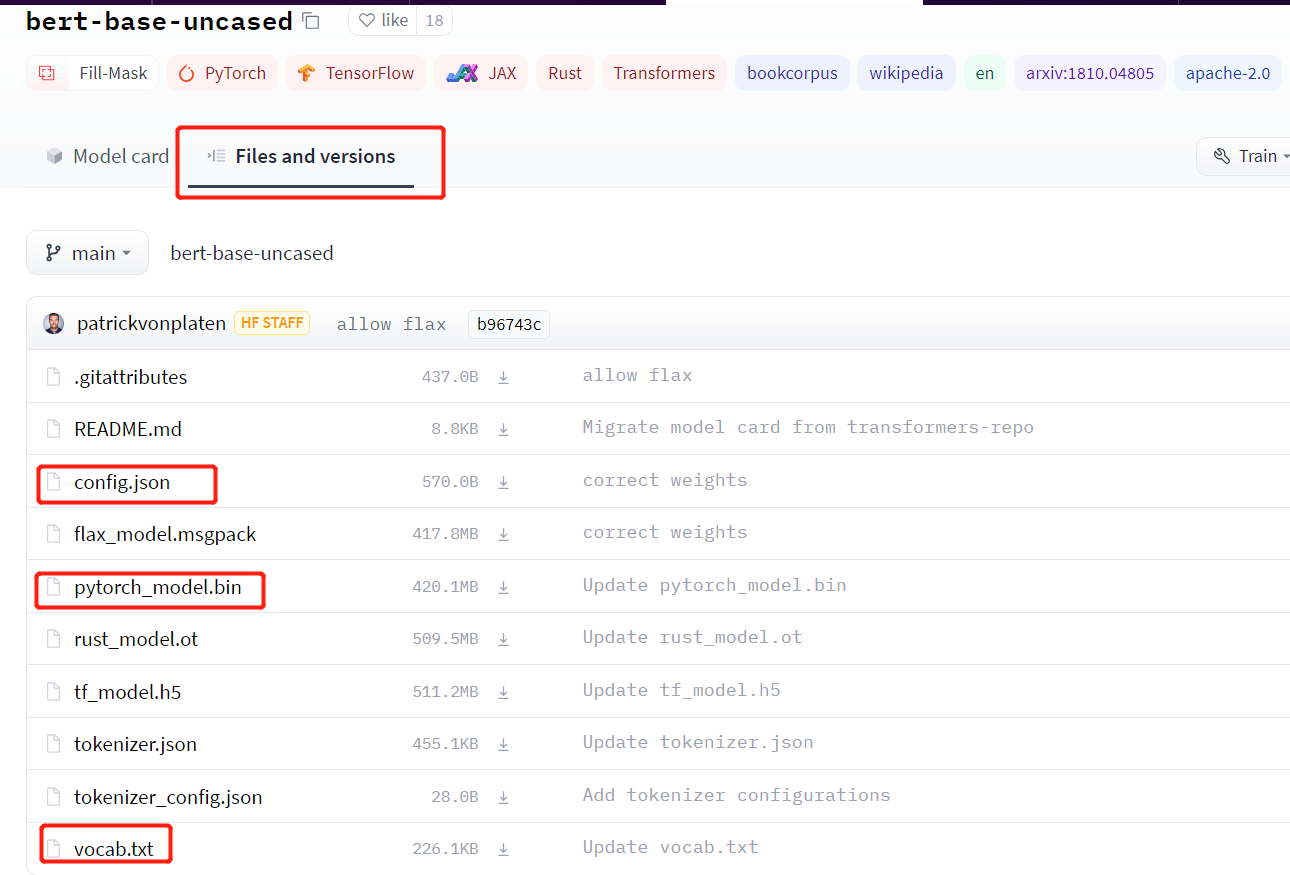Click the file icon beside config.json

point(54,482)
